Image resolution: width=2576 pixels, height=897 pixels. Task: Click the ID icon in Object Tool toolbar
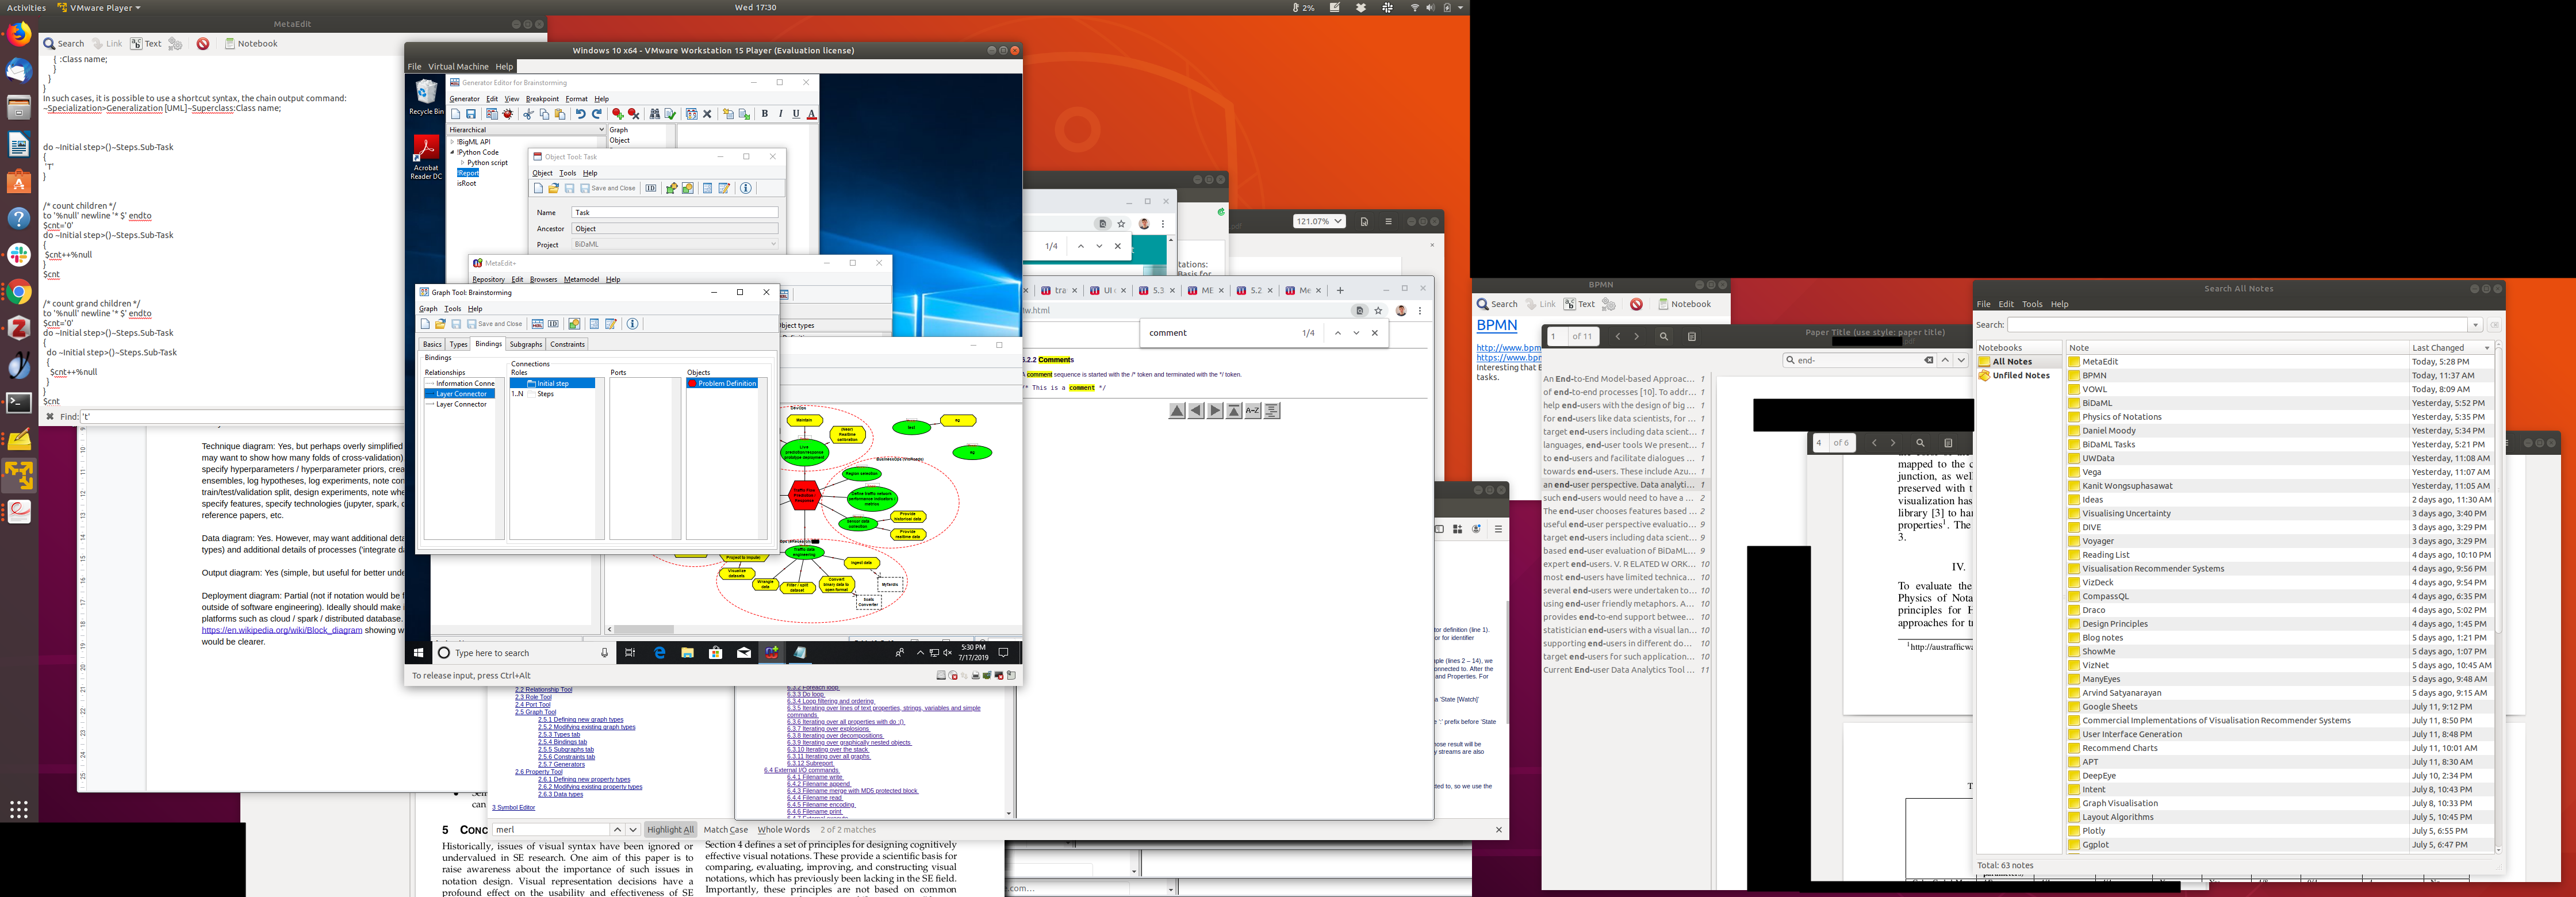pyautogui.click(x=651, y=188)
